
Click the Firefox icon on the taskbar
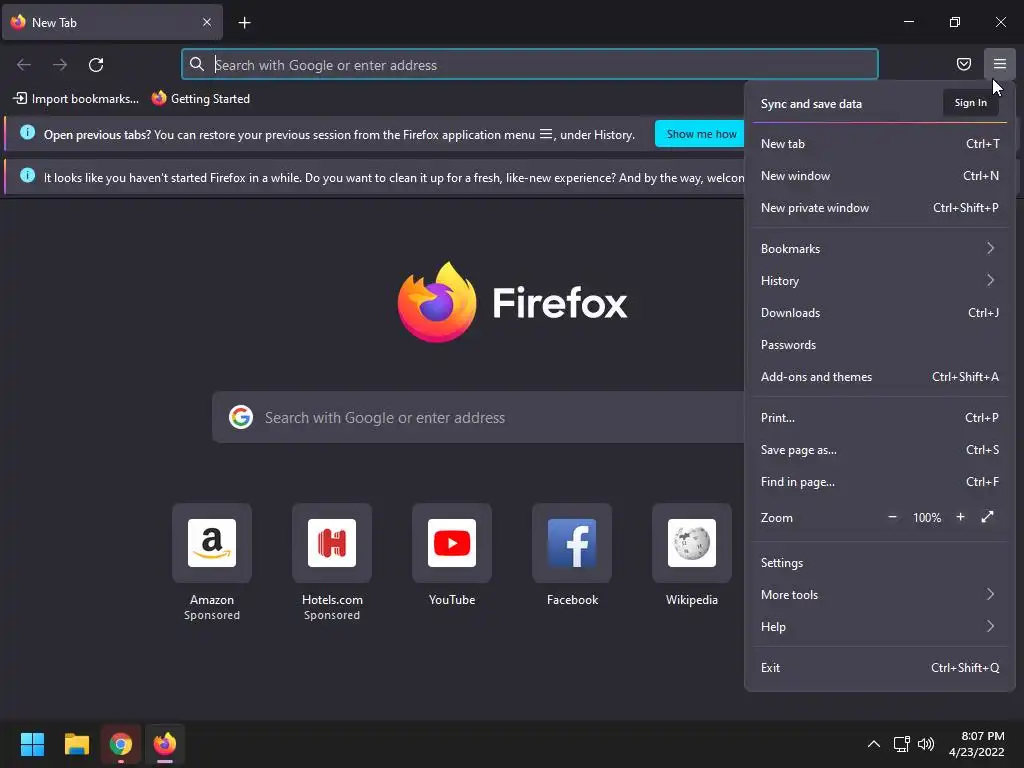(165, 744)
